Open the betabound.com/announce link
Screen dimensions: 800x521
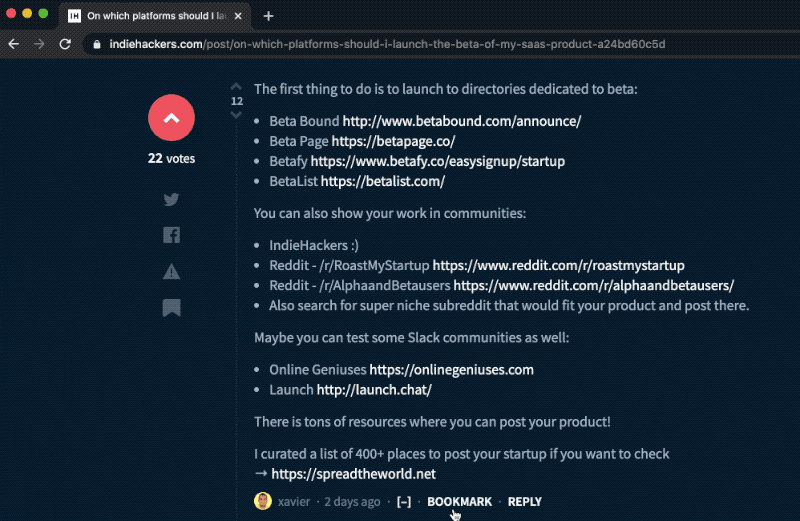point(462,121)
